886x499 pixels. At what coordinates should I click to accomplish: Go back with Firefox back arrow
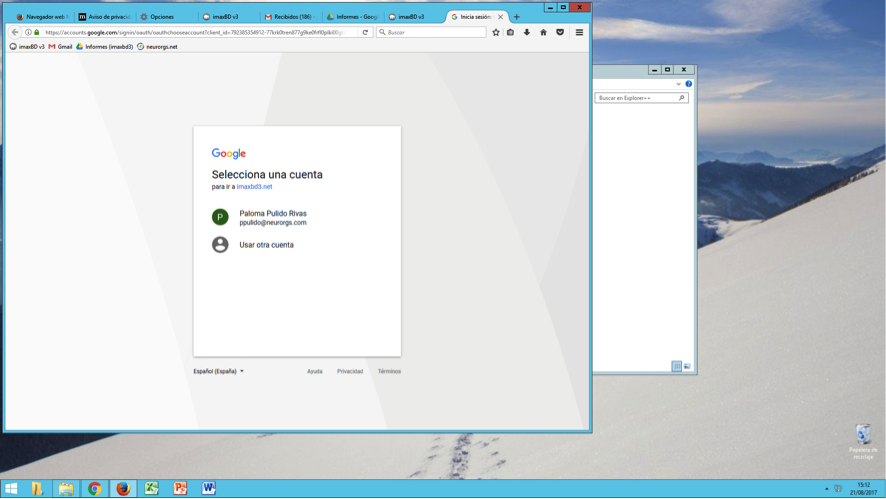pos(15,32)
